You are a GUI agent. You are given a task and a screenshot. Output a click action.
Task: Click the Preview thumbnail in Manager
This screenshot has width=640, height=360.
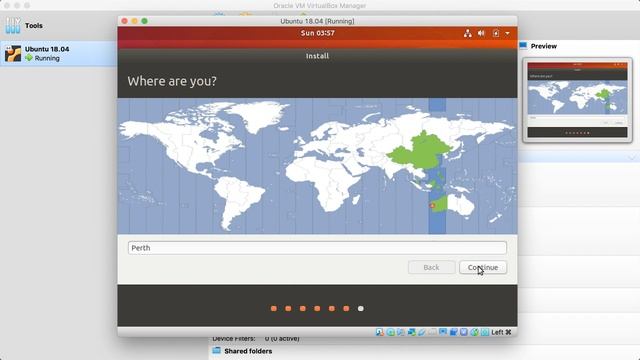[x=577, y=100]
